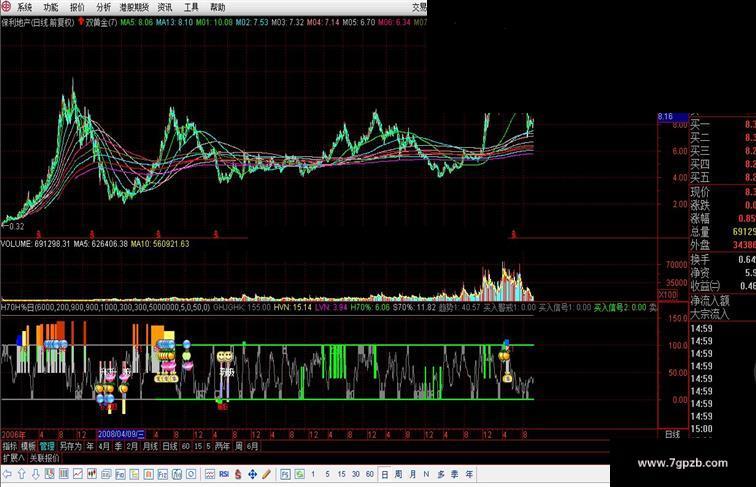Click the 日线 label below price axis
The image size is (756, 487).
(x=673, y=434)
